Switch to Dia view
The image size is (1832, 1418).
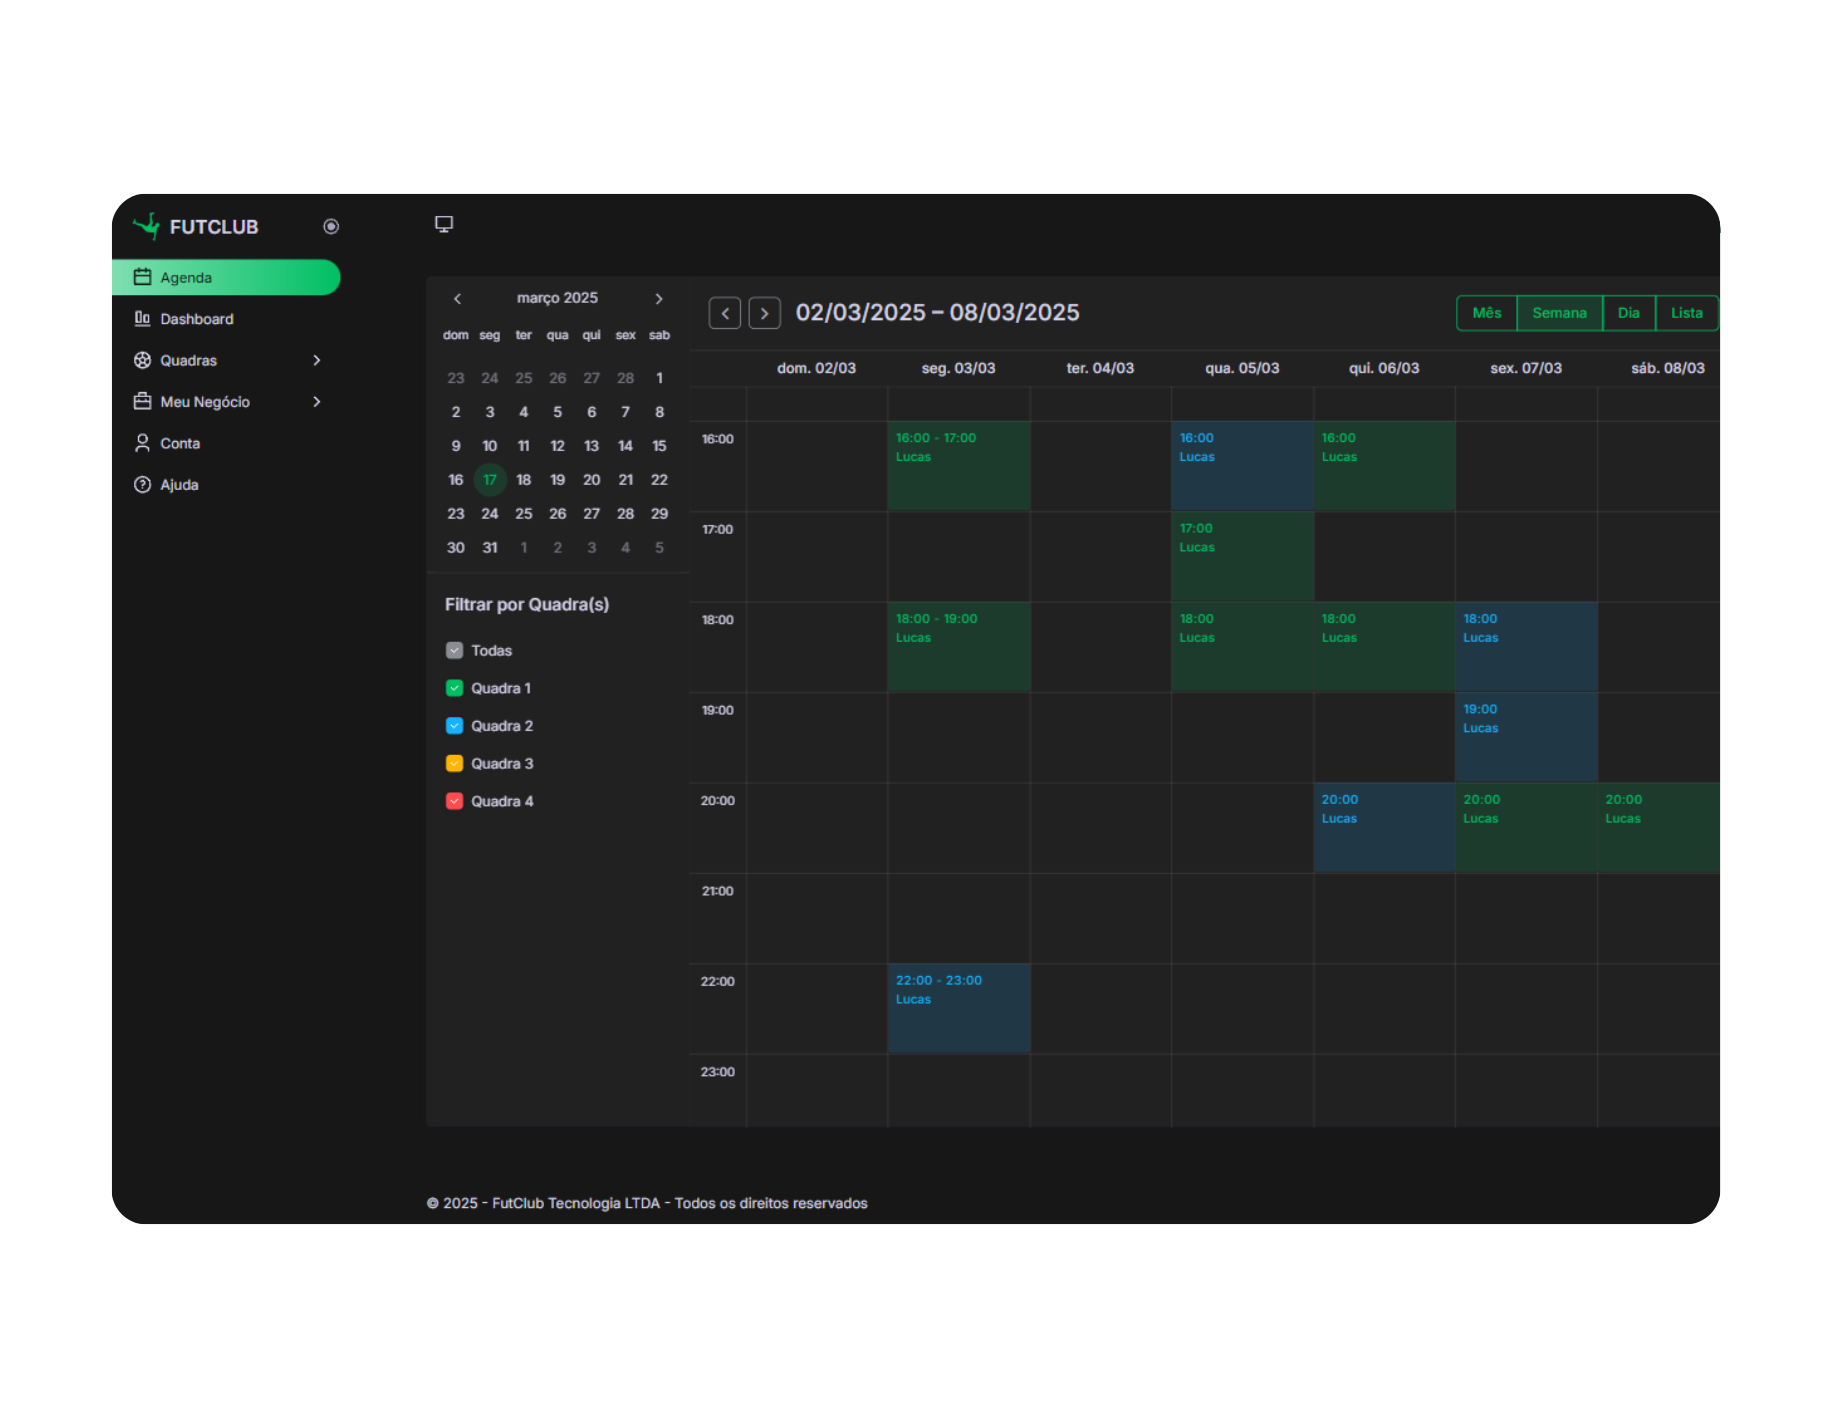1629,313
